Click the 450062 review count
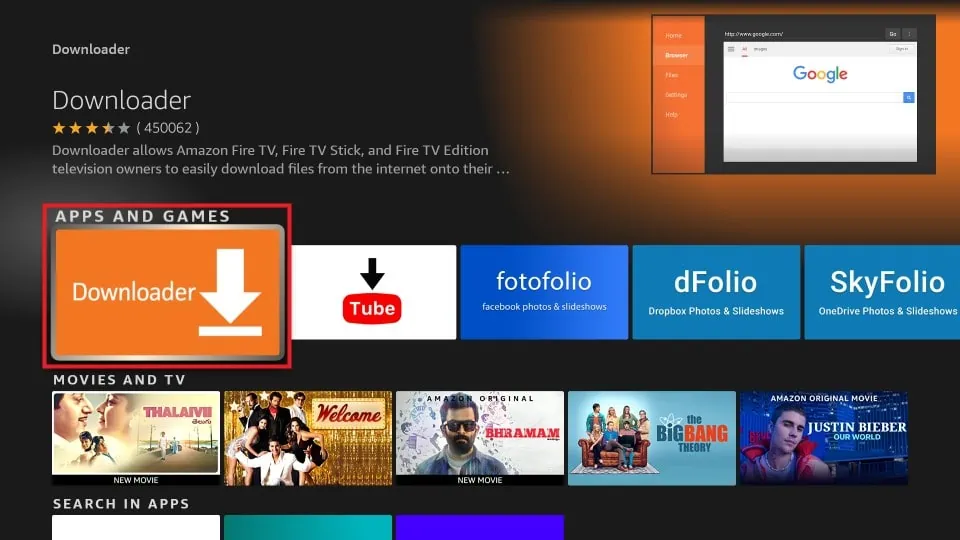The image size is (960, 540). 168,128
